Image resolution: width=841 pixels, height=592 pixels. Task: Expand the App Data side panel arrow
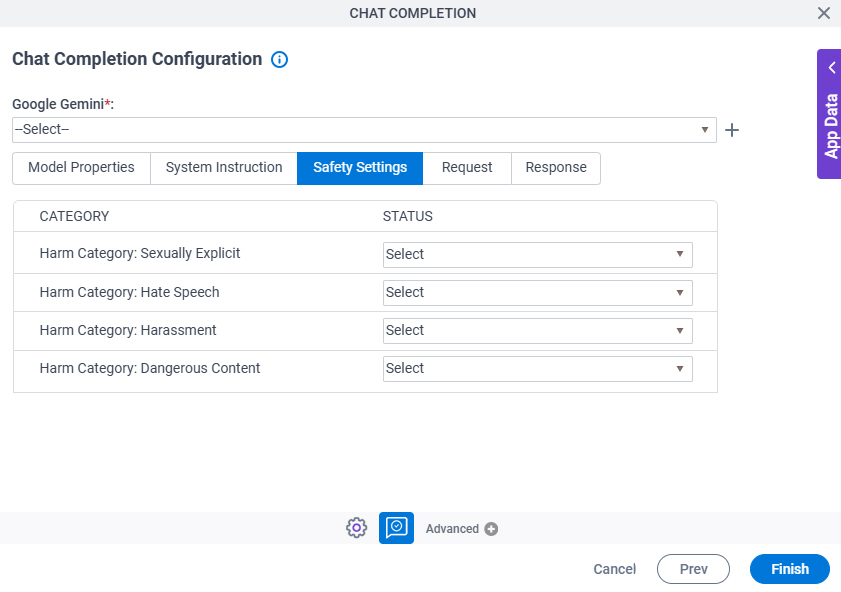pos(832,68)
